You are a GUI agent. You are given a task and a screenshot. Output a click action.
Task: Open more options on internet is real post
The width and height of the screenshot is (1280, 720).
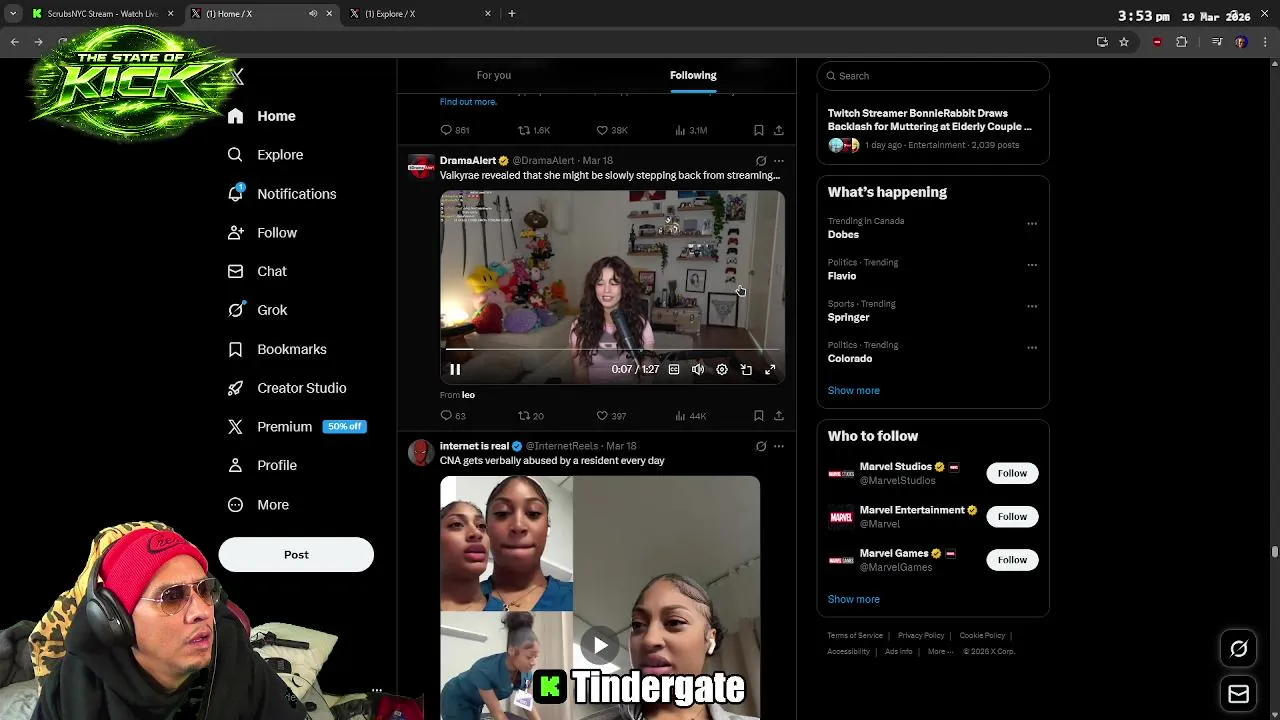point(779,447)
